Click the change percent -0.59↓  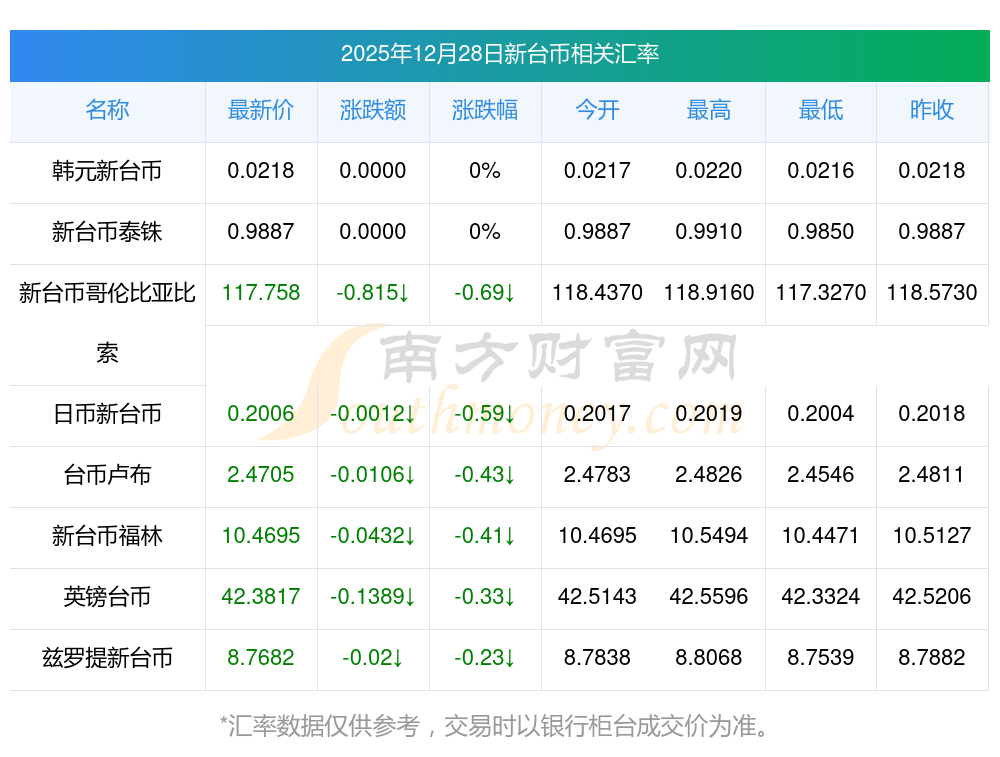click(485, 414)
